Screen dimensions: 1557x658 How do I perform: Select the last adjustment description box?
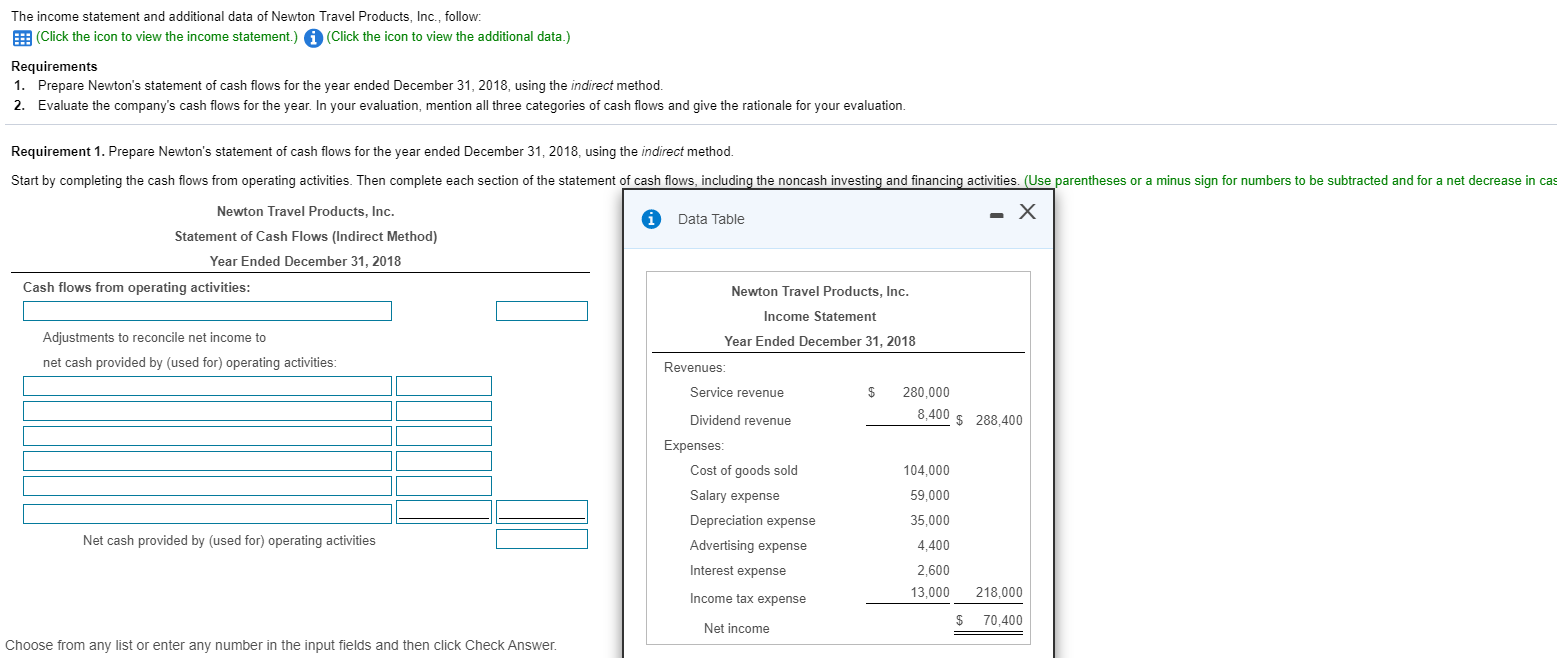pos(208,513)
